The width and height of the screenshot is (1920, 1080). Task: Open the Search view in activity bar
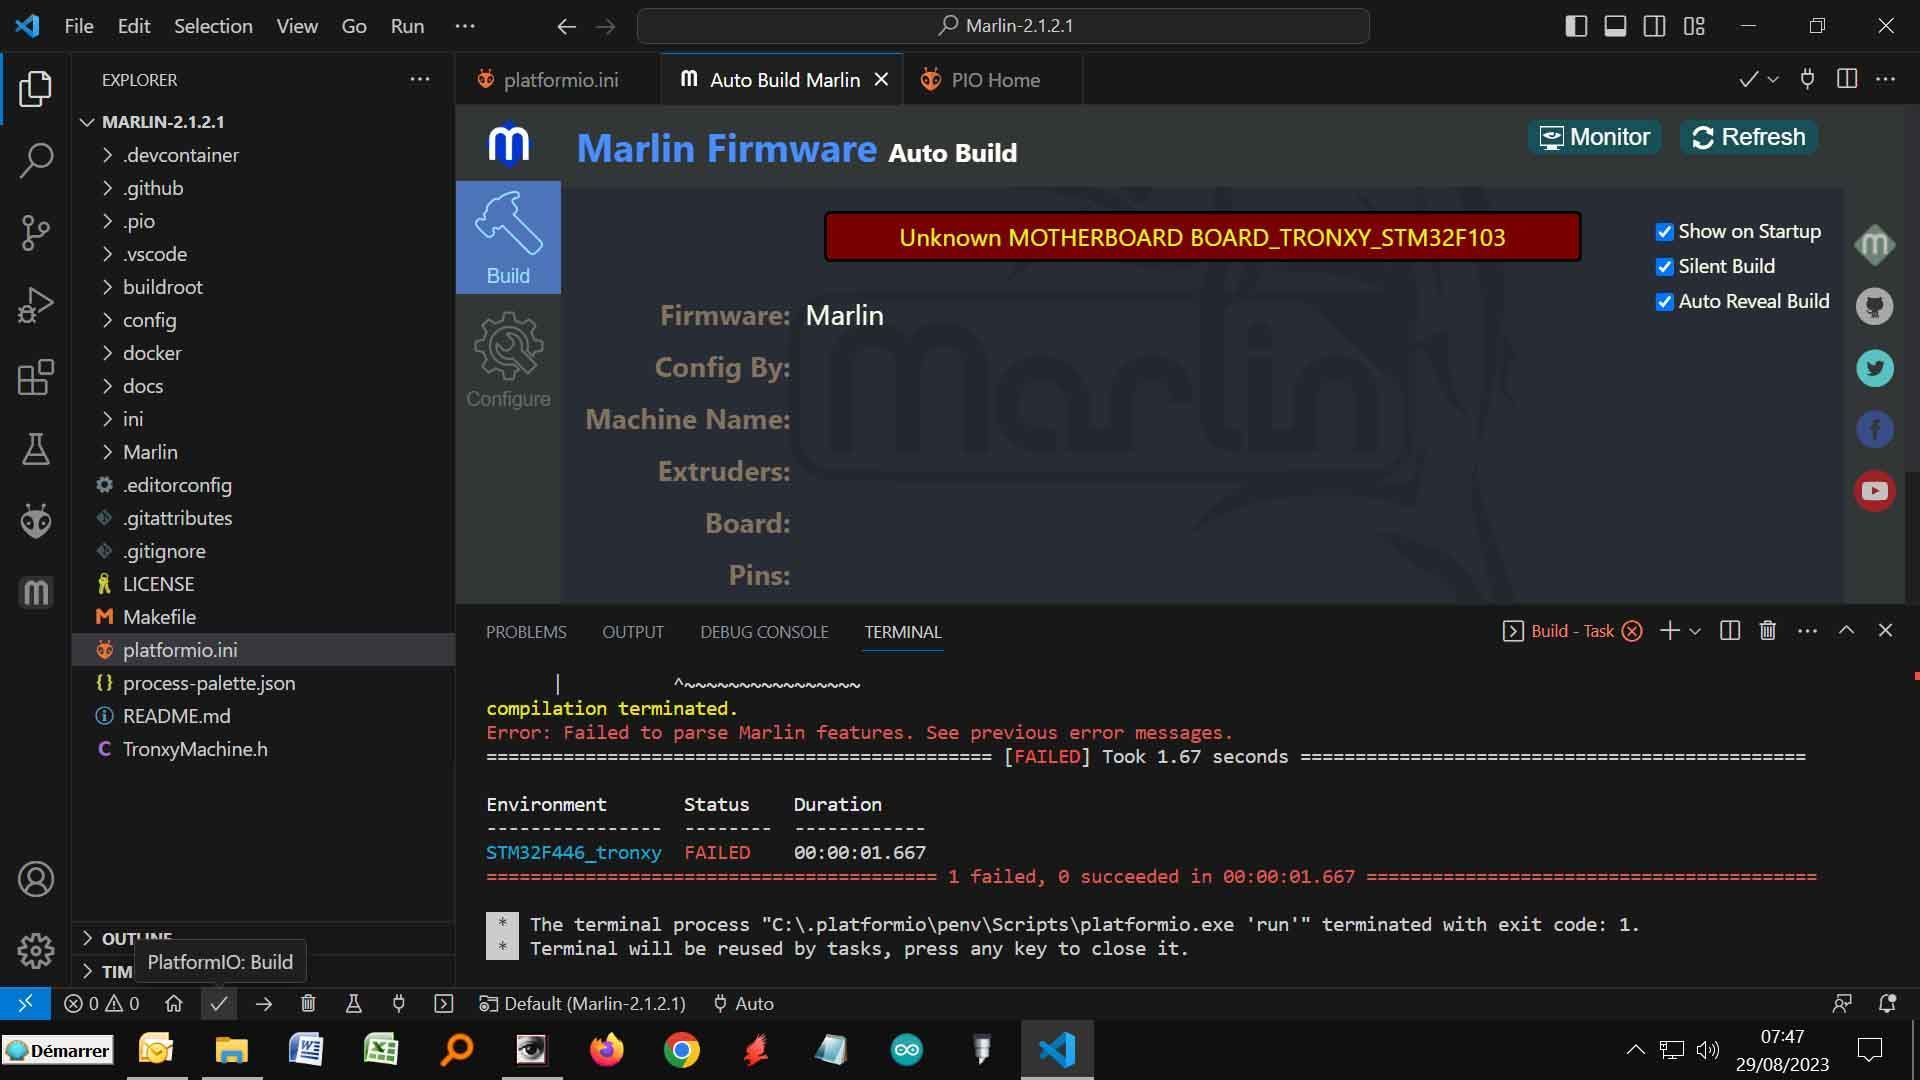[35, 160]
